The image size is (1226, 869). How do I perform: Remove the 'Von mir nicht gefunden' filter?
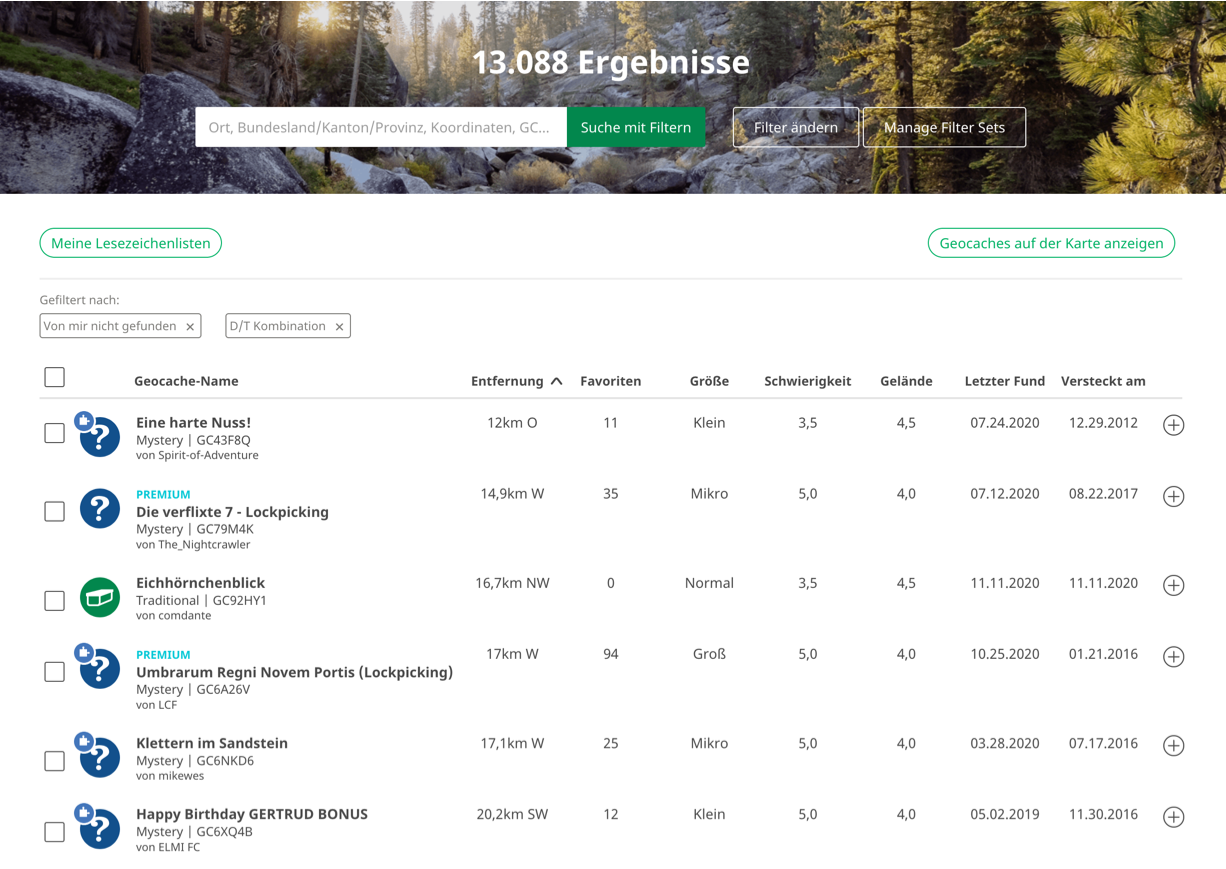pos(190,327)
